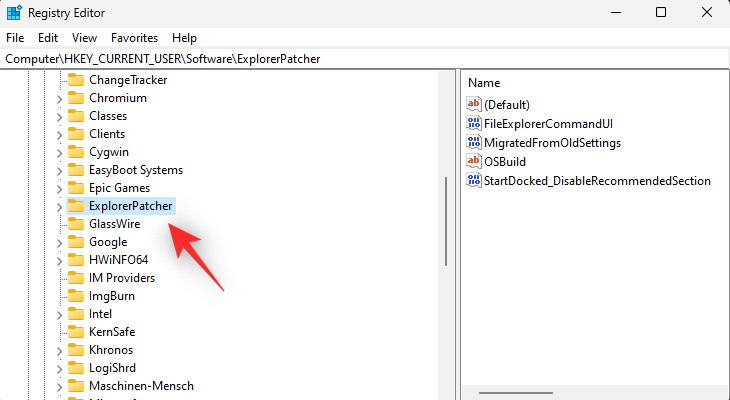Open the Edit menu
The image size is (730, 400).
pos(48,38)
